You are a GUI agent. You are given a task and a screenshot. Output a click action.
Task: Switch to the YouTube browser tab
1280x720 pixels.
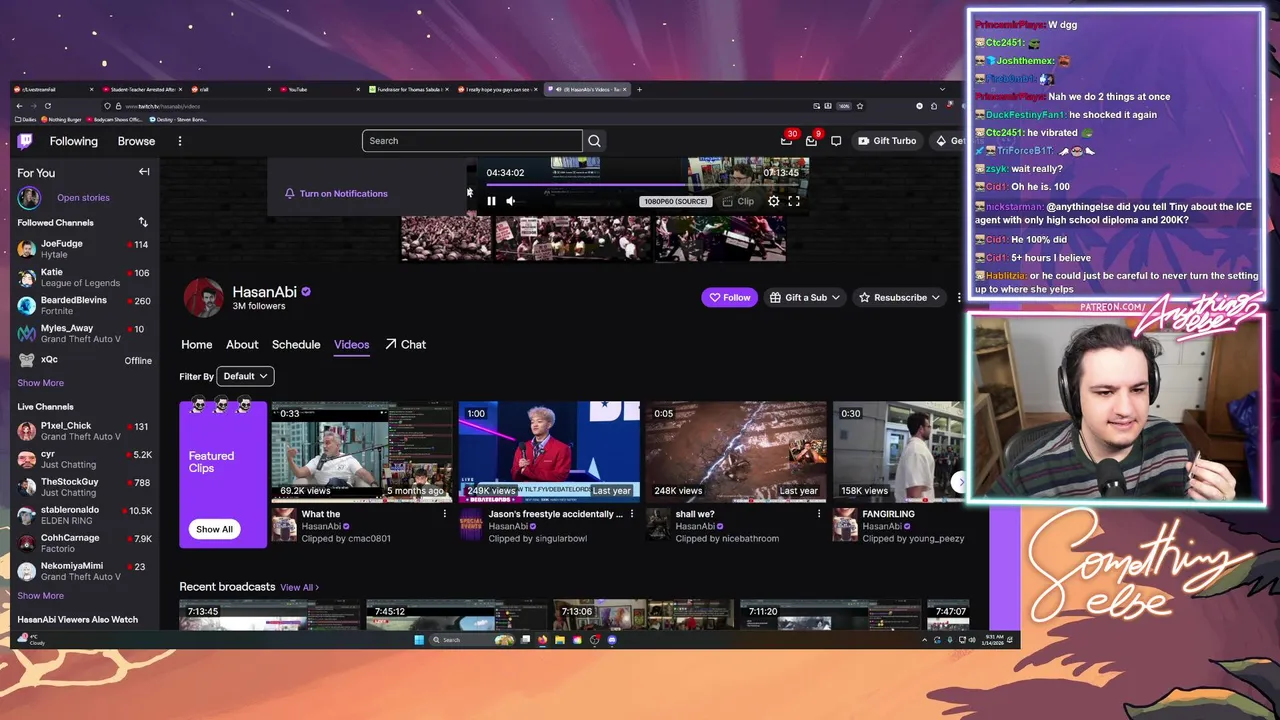tap(320, 89)
